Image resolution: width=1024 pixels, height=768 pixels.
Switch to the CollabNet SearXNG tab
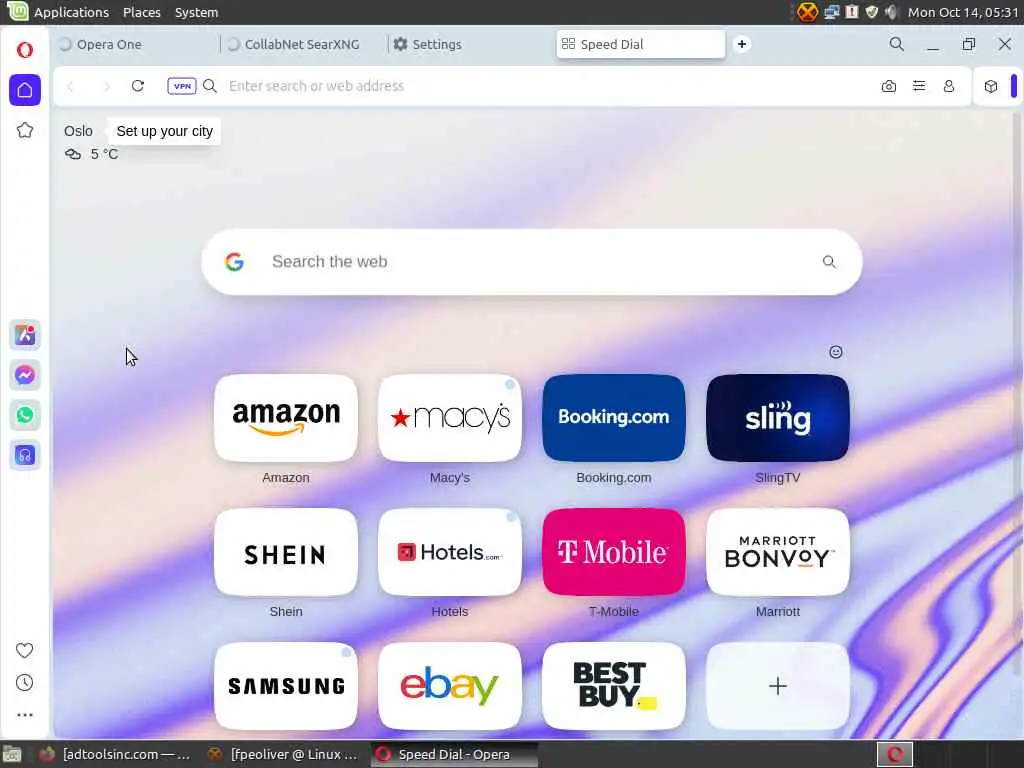click(x=303, y=44)
